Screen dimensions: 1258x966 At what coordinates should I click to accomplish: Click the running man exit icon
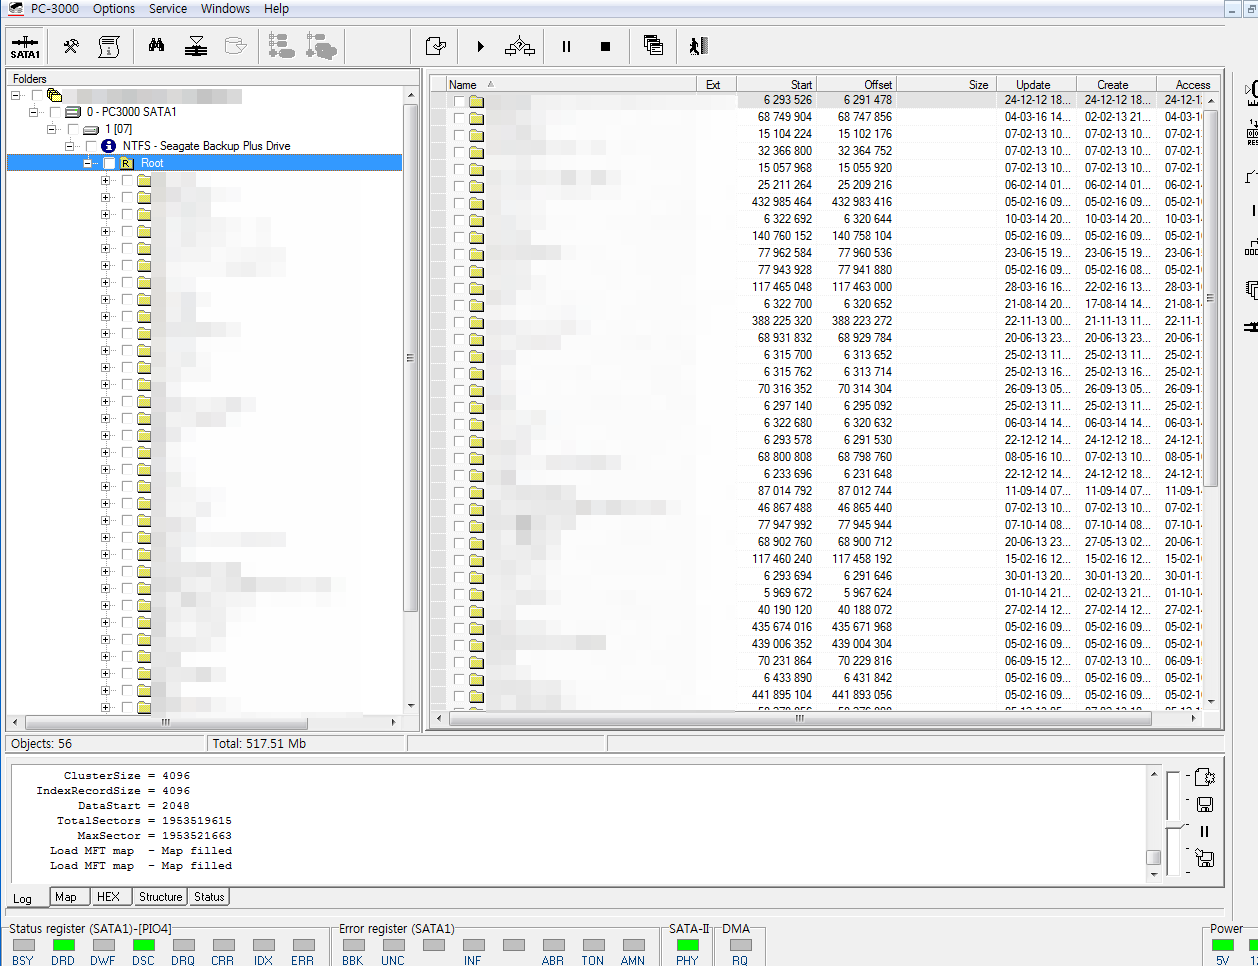coord(698,46)
